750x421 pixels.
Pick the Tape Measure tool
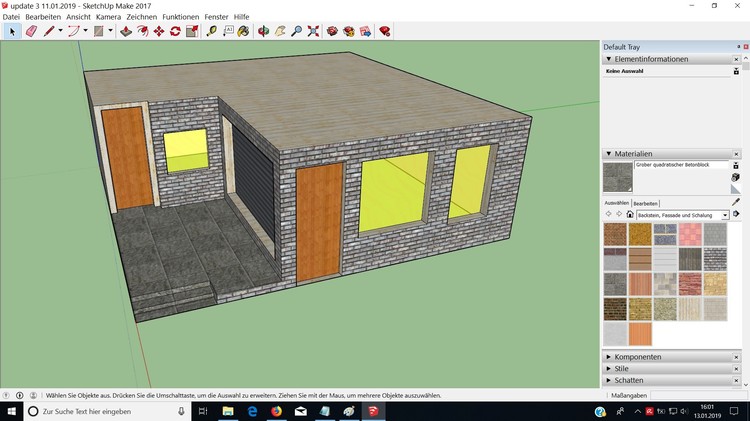(x=211, y=32)
